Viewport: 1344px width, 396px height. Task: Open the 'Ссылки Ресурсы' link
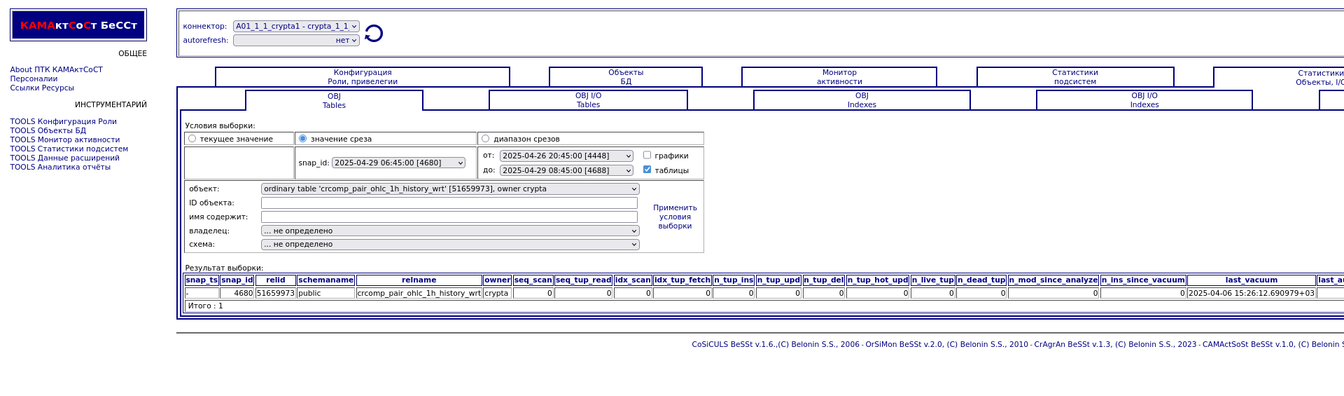(x=42, y=88)
